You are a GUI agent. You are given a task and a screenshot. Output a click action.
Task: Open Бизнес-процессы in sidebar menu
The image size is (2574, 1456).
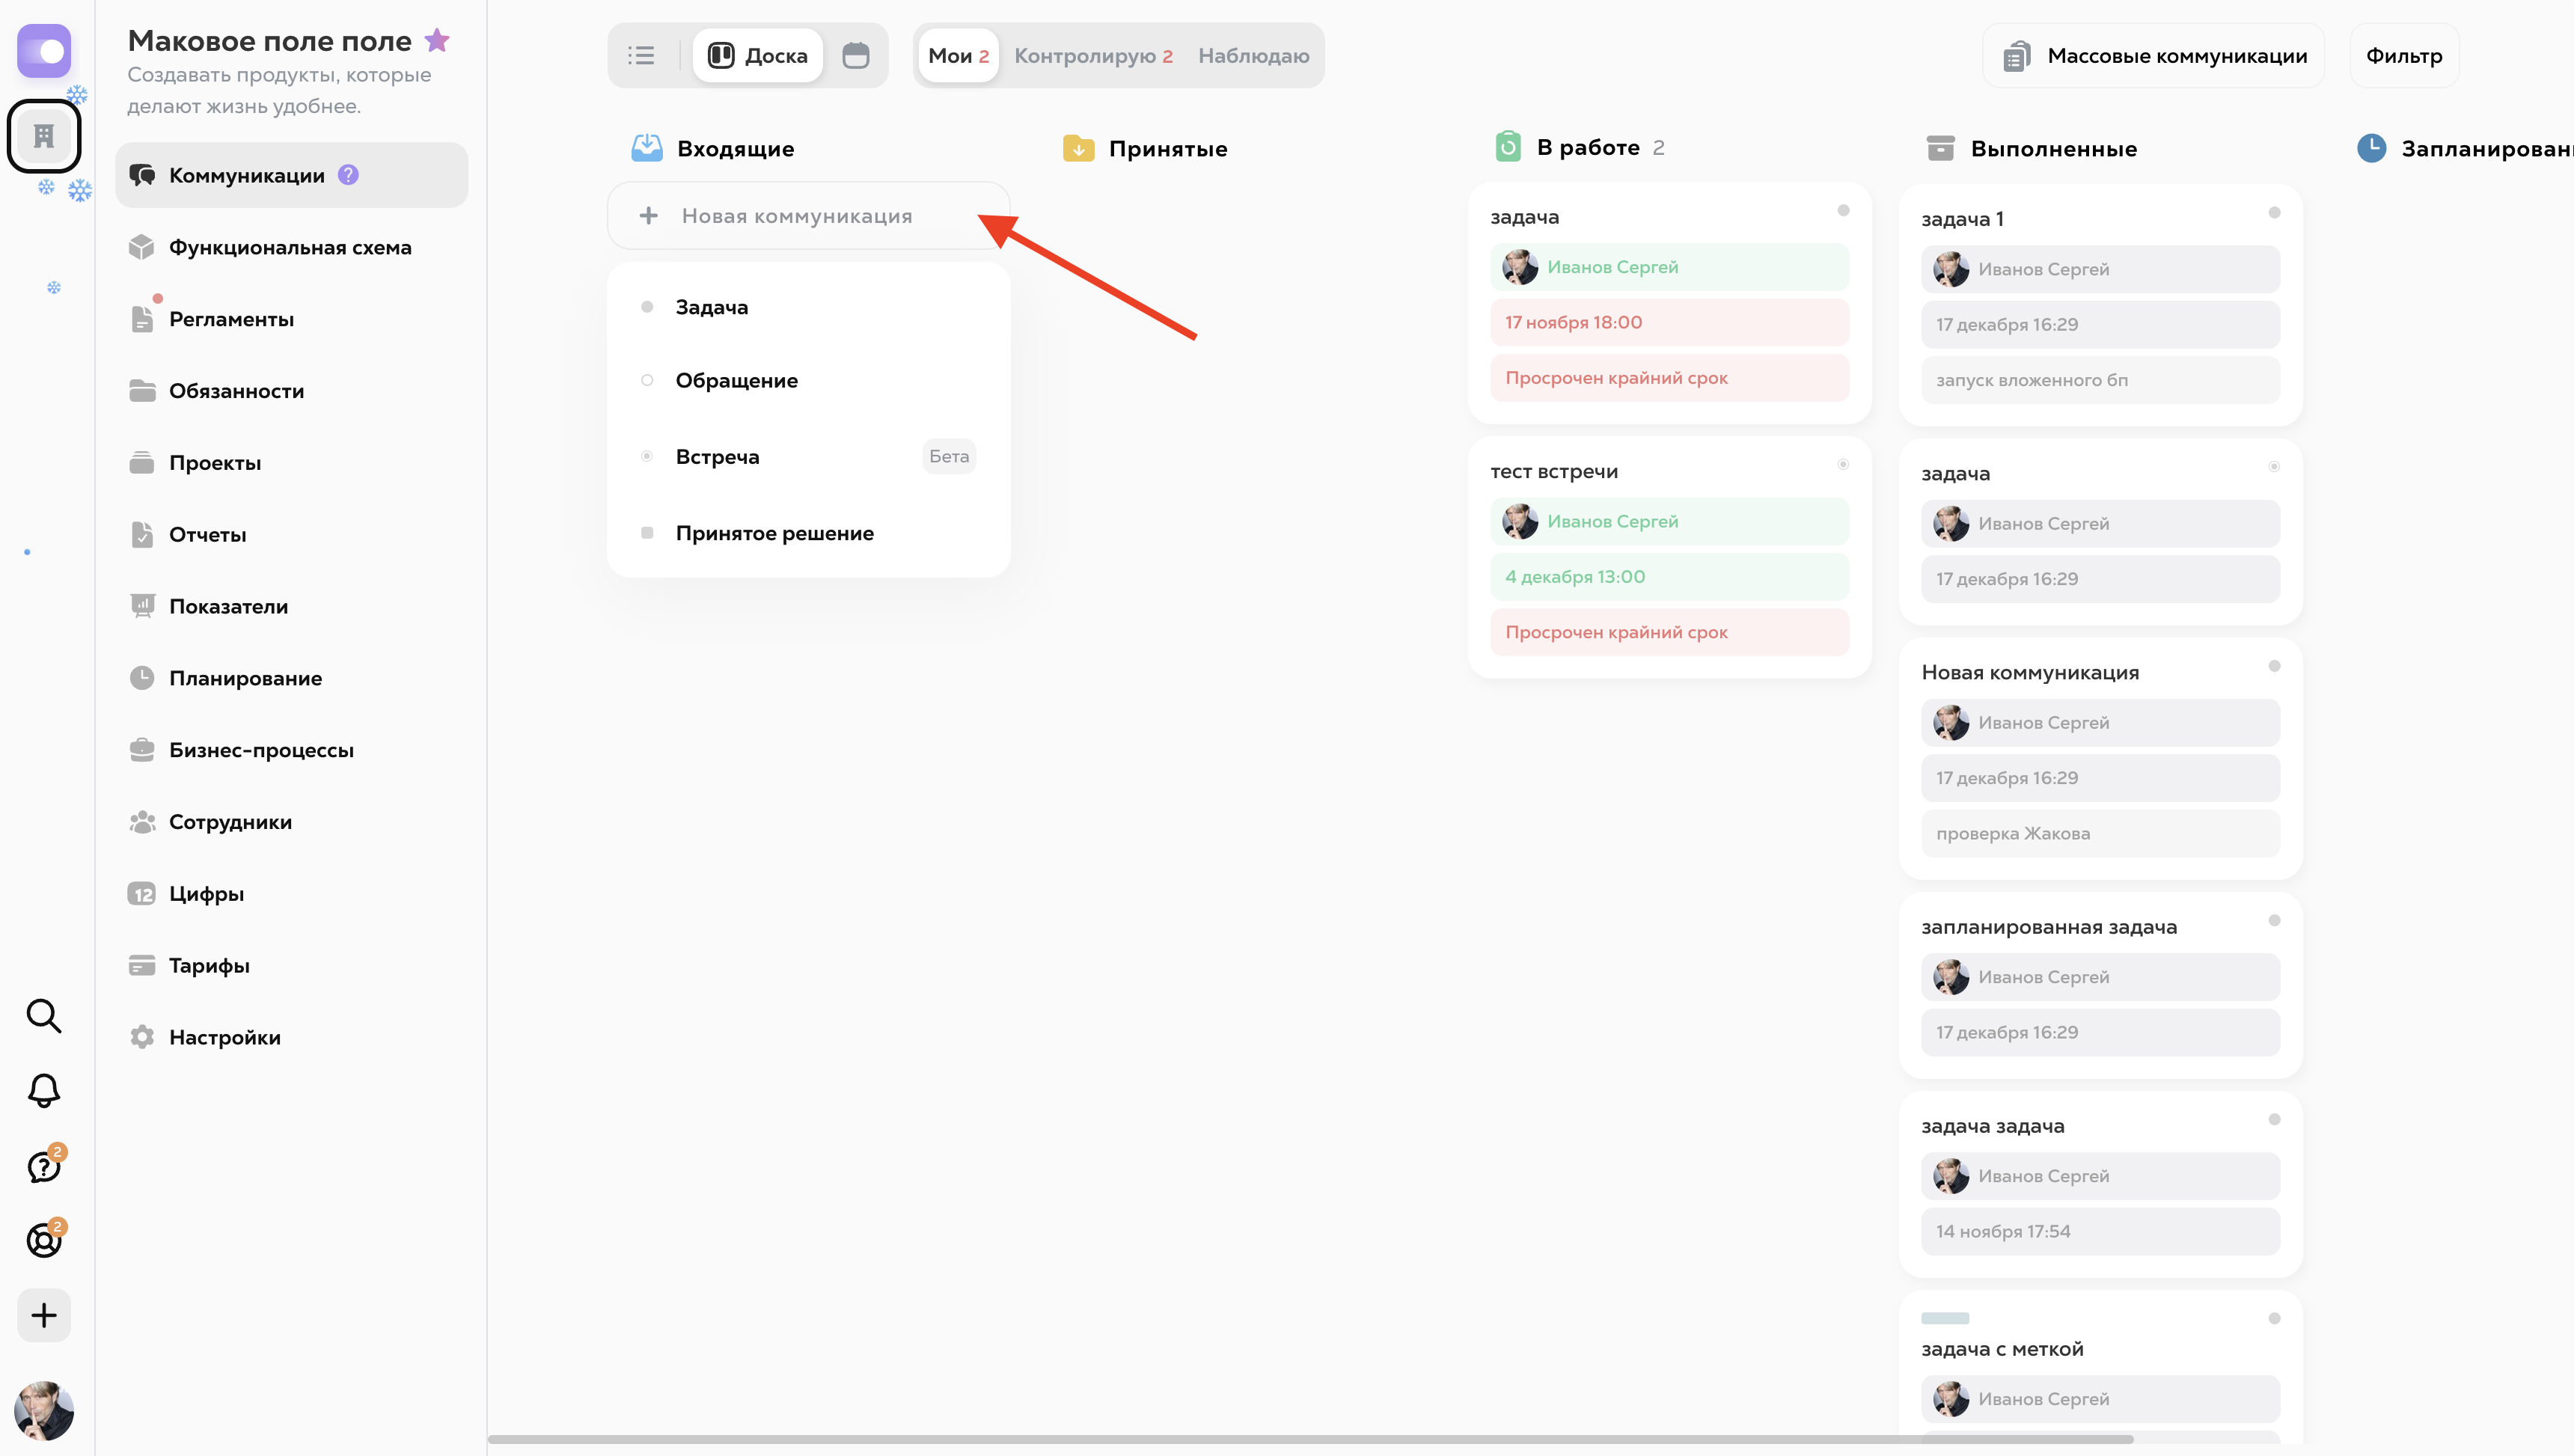click(261, 750)
